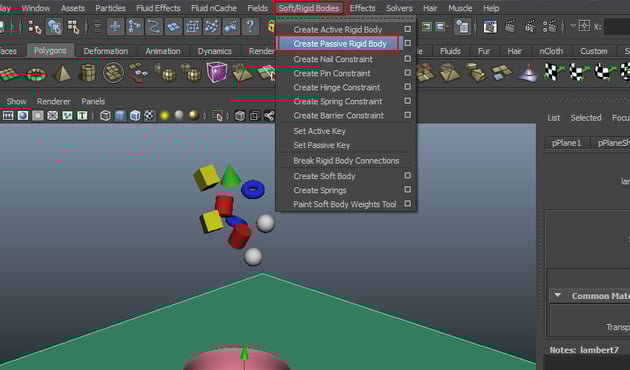Open Create Nail Constraint option box
The width and height of the screenshot is (630, 370).
click(407, 59)
